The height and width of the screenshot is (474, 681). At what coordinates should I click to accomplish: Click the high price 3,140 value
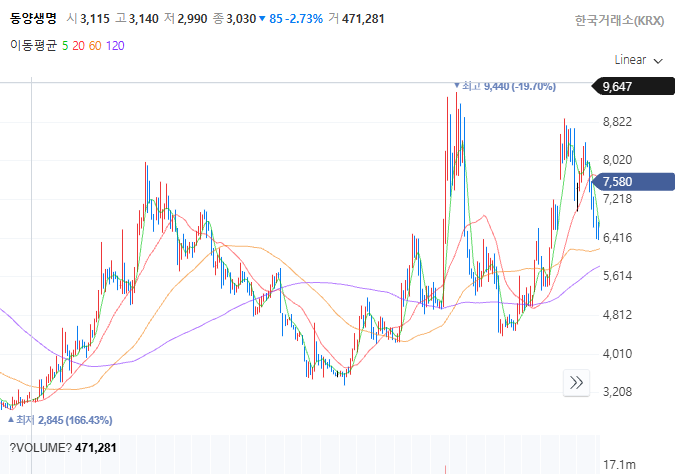click(x=144, y=19)
